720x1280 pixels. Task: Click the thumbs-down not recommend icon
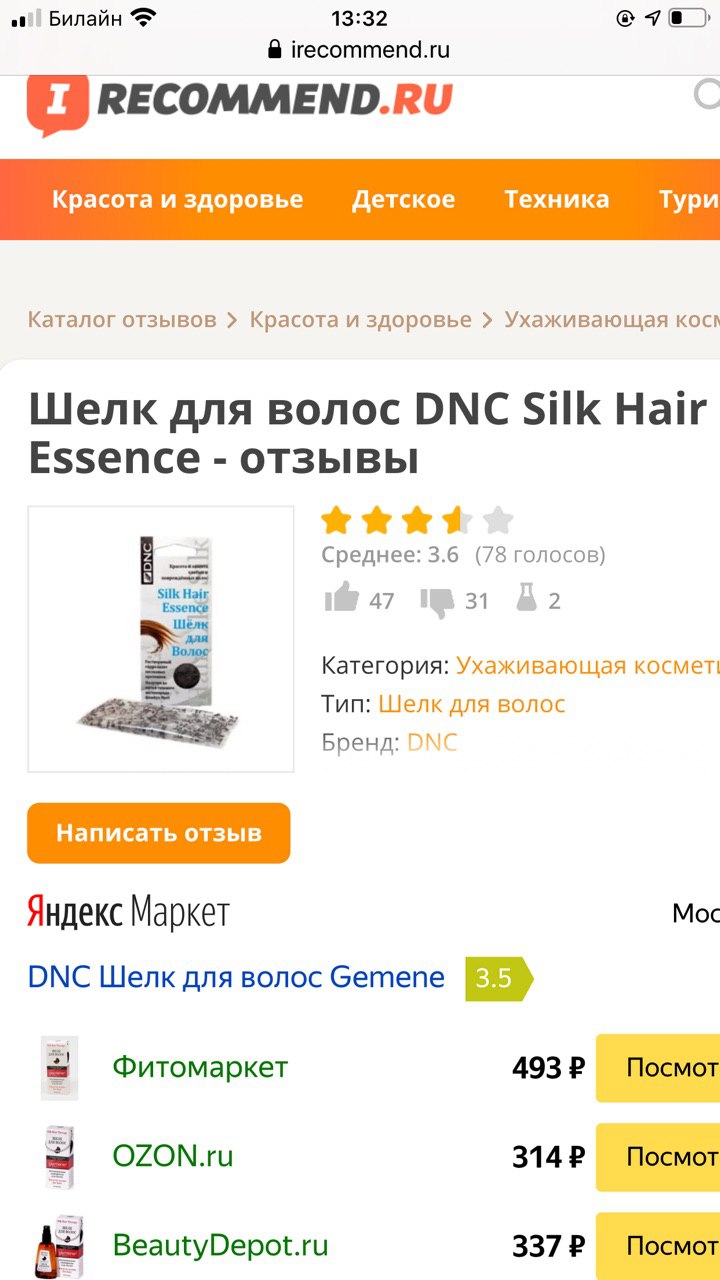(x=437, y=600)
